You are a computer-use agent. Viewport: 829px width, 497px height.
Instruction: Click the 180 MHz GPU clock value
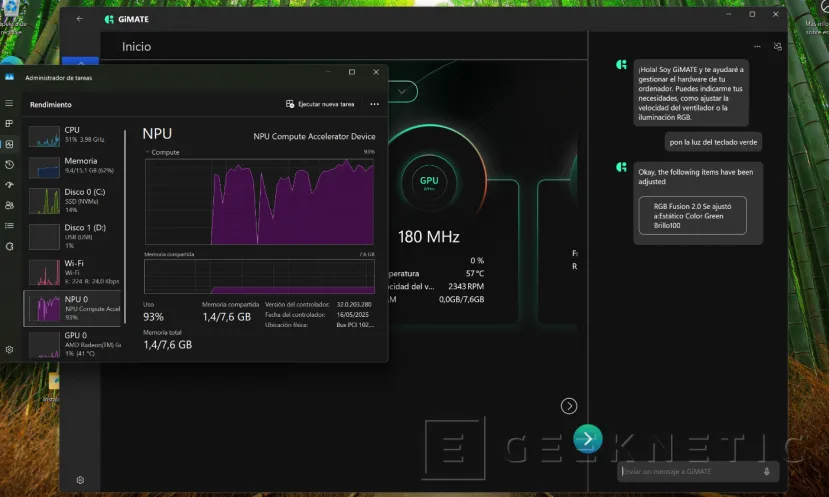[428, 237]
